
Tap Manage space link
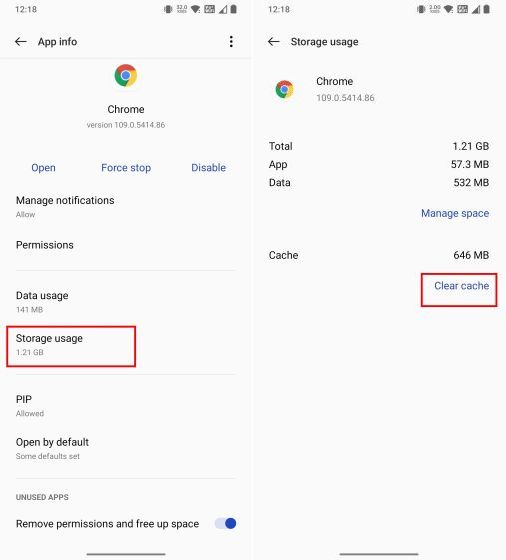(x=455, y=213)
